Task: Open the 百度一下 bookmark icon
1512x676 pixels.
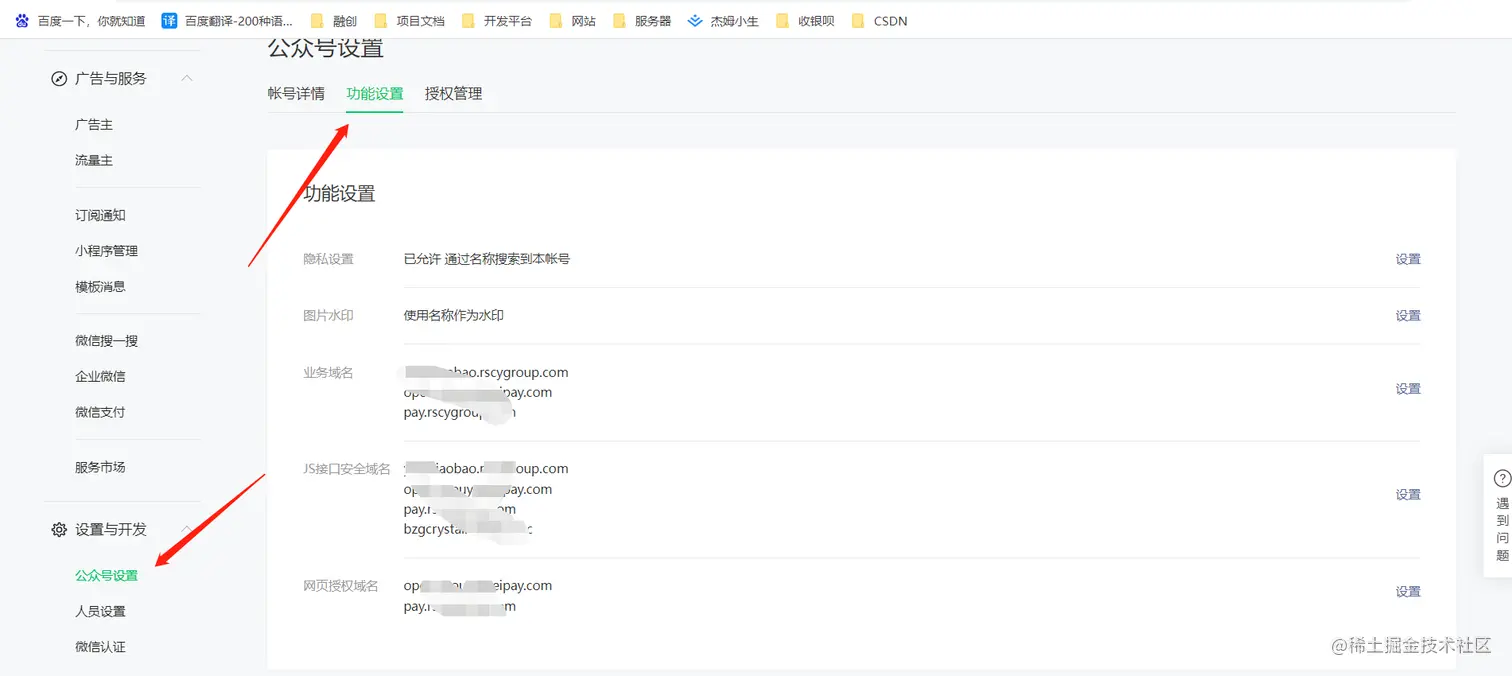Action: (x=22, y=21)
